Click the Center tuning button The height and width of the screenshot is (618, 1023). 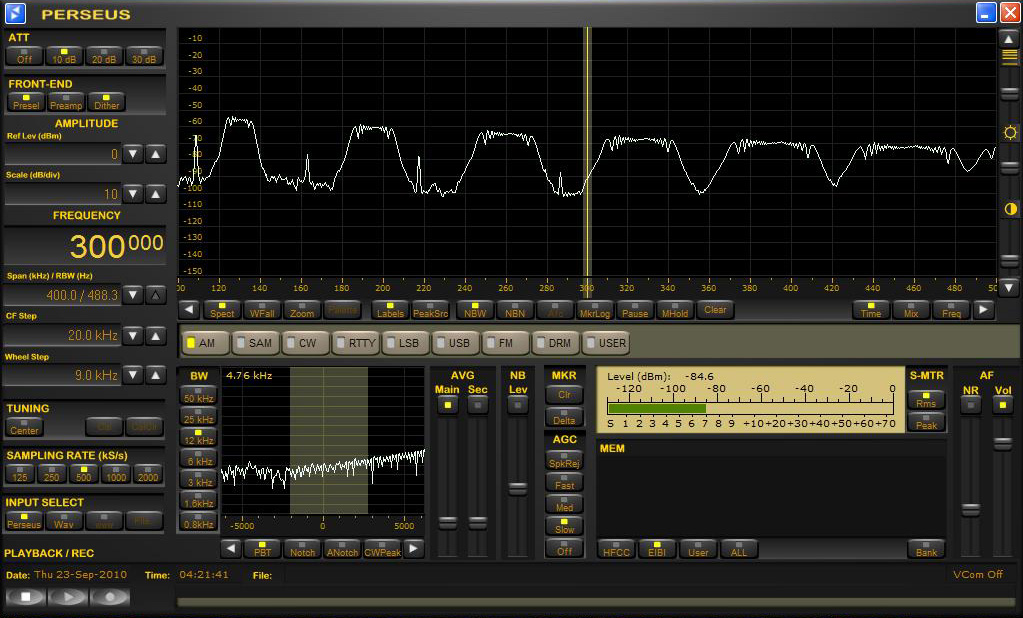point(25,427)
